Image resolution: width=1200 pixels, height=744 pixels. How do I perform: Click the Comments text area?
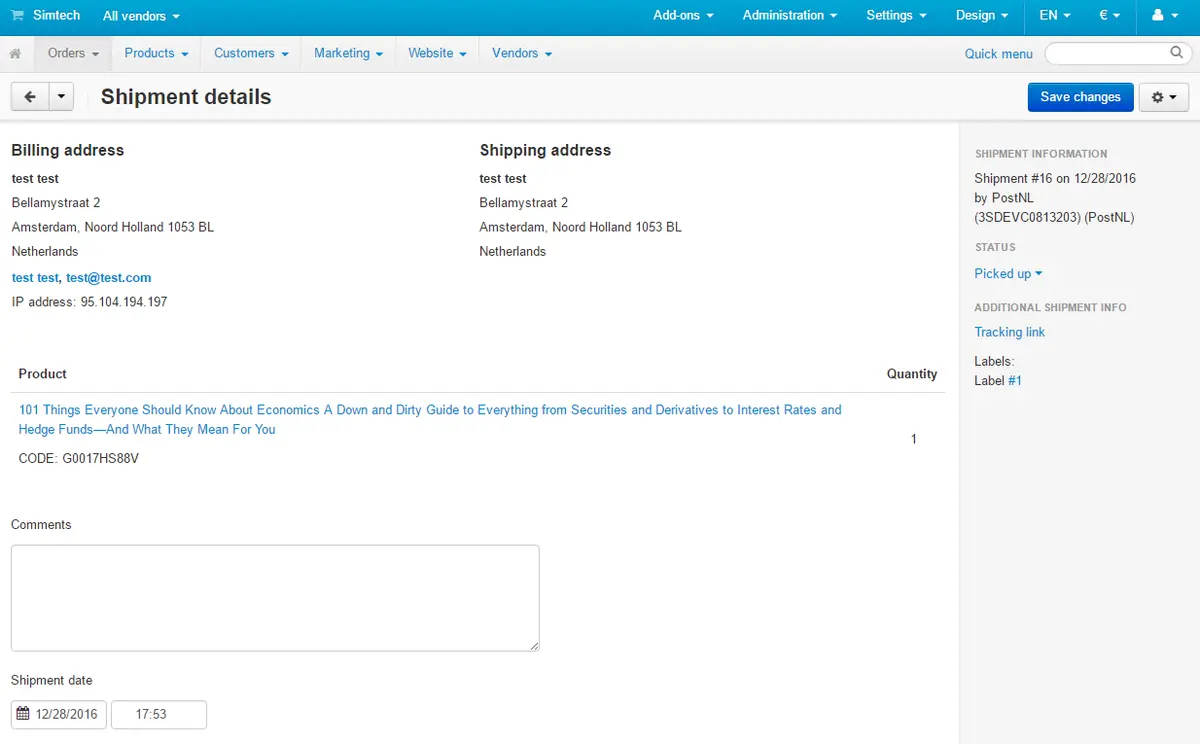tap(275, 598)
